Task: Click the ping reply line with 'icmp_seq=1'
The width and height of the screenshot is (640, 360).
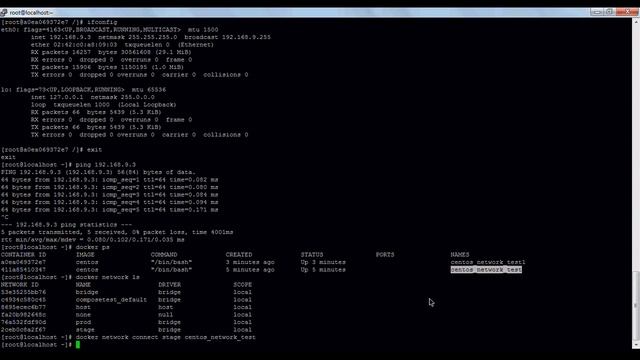Action: (x=109, y=180)
